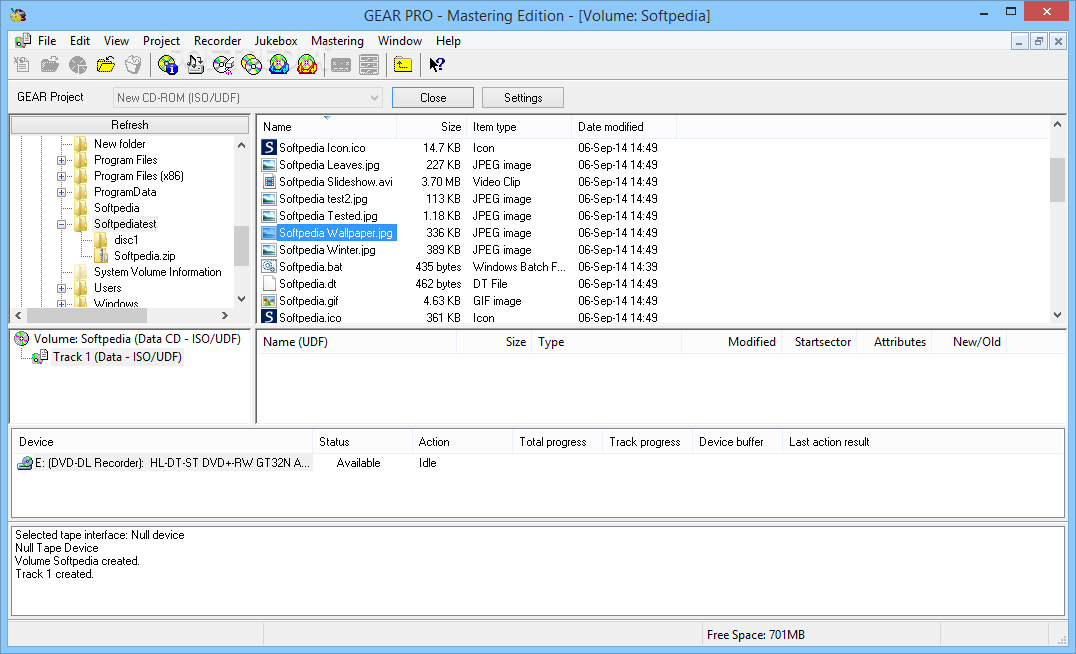The width and height of the screenshot is (1076, 654).
Task: Click the blue disc burn icon
Action: pyautogui.click(x=279, y=65)
